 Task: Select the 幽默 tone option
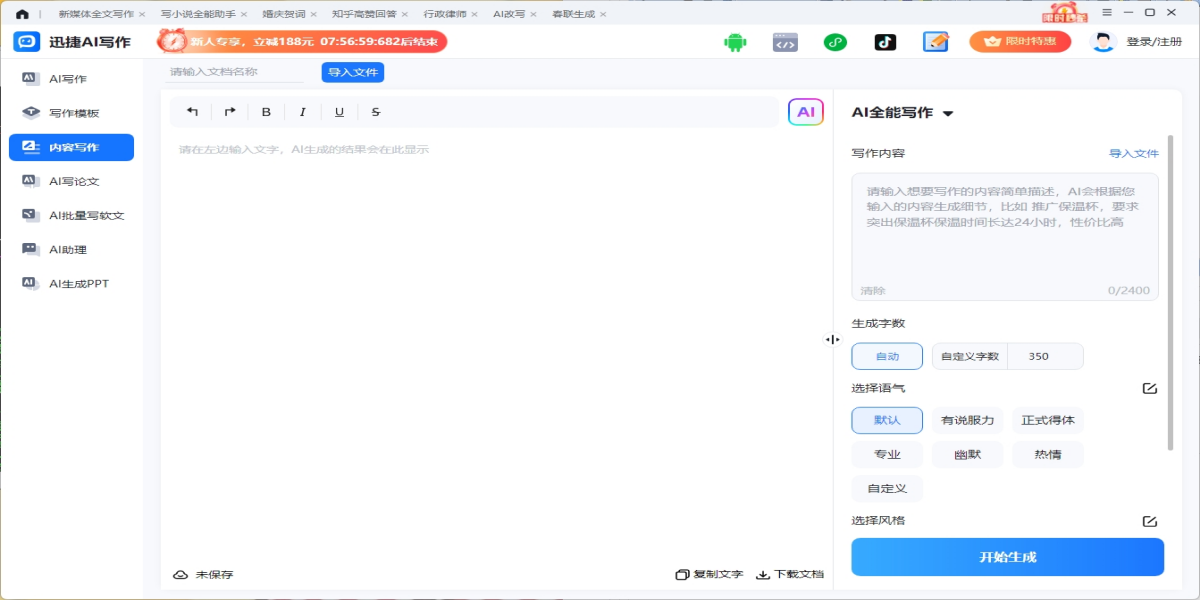(x=967, y=455)
